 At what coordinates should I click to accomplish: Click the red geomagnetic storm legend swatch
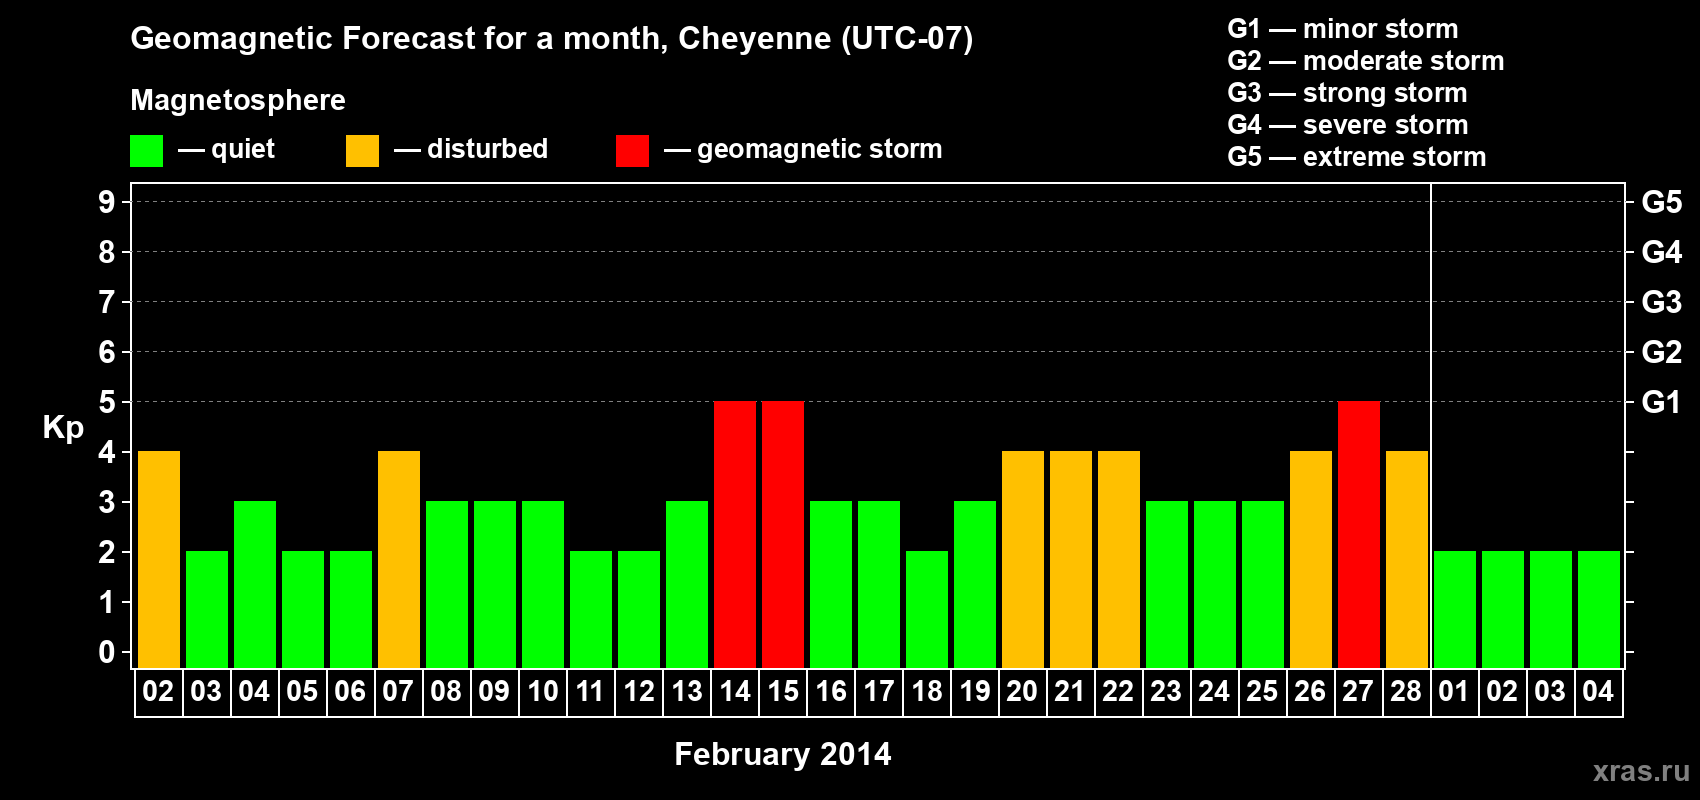click(x=632, y=151)
